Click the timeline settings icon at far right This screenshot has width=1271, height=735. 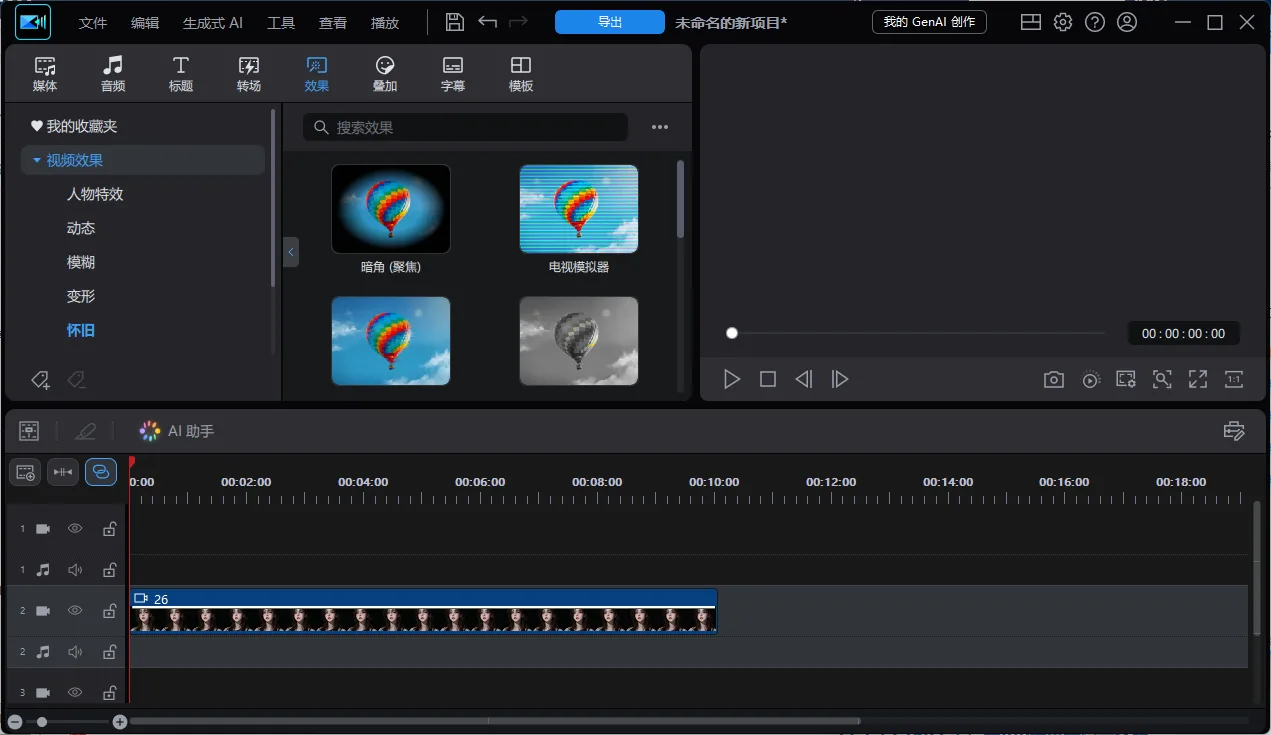[x=1234, y=431]
